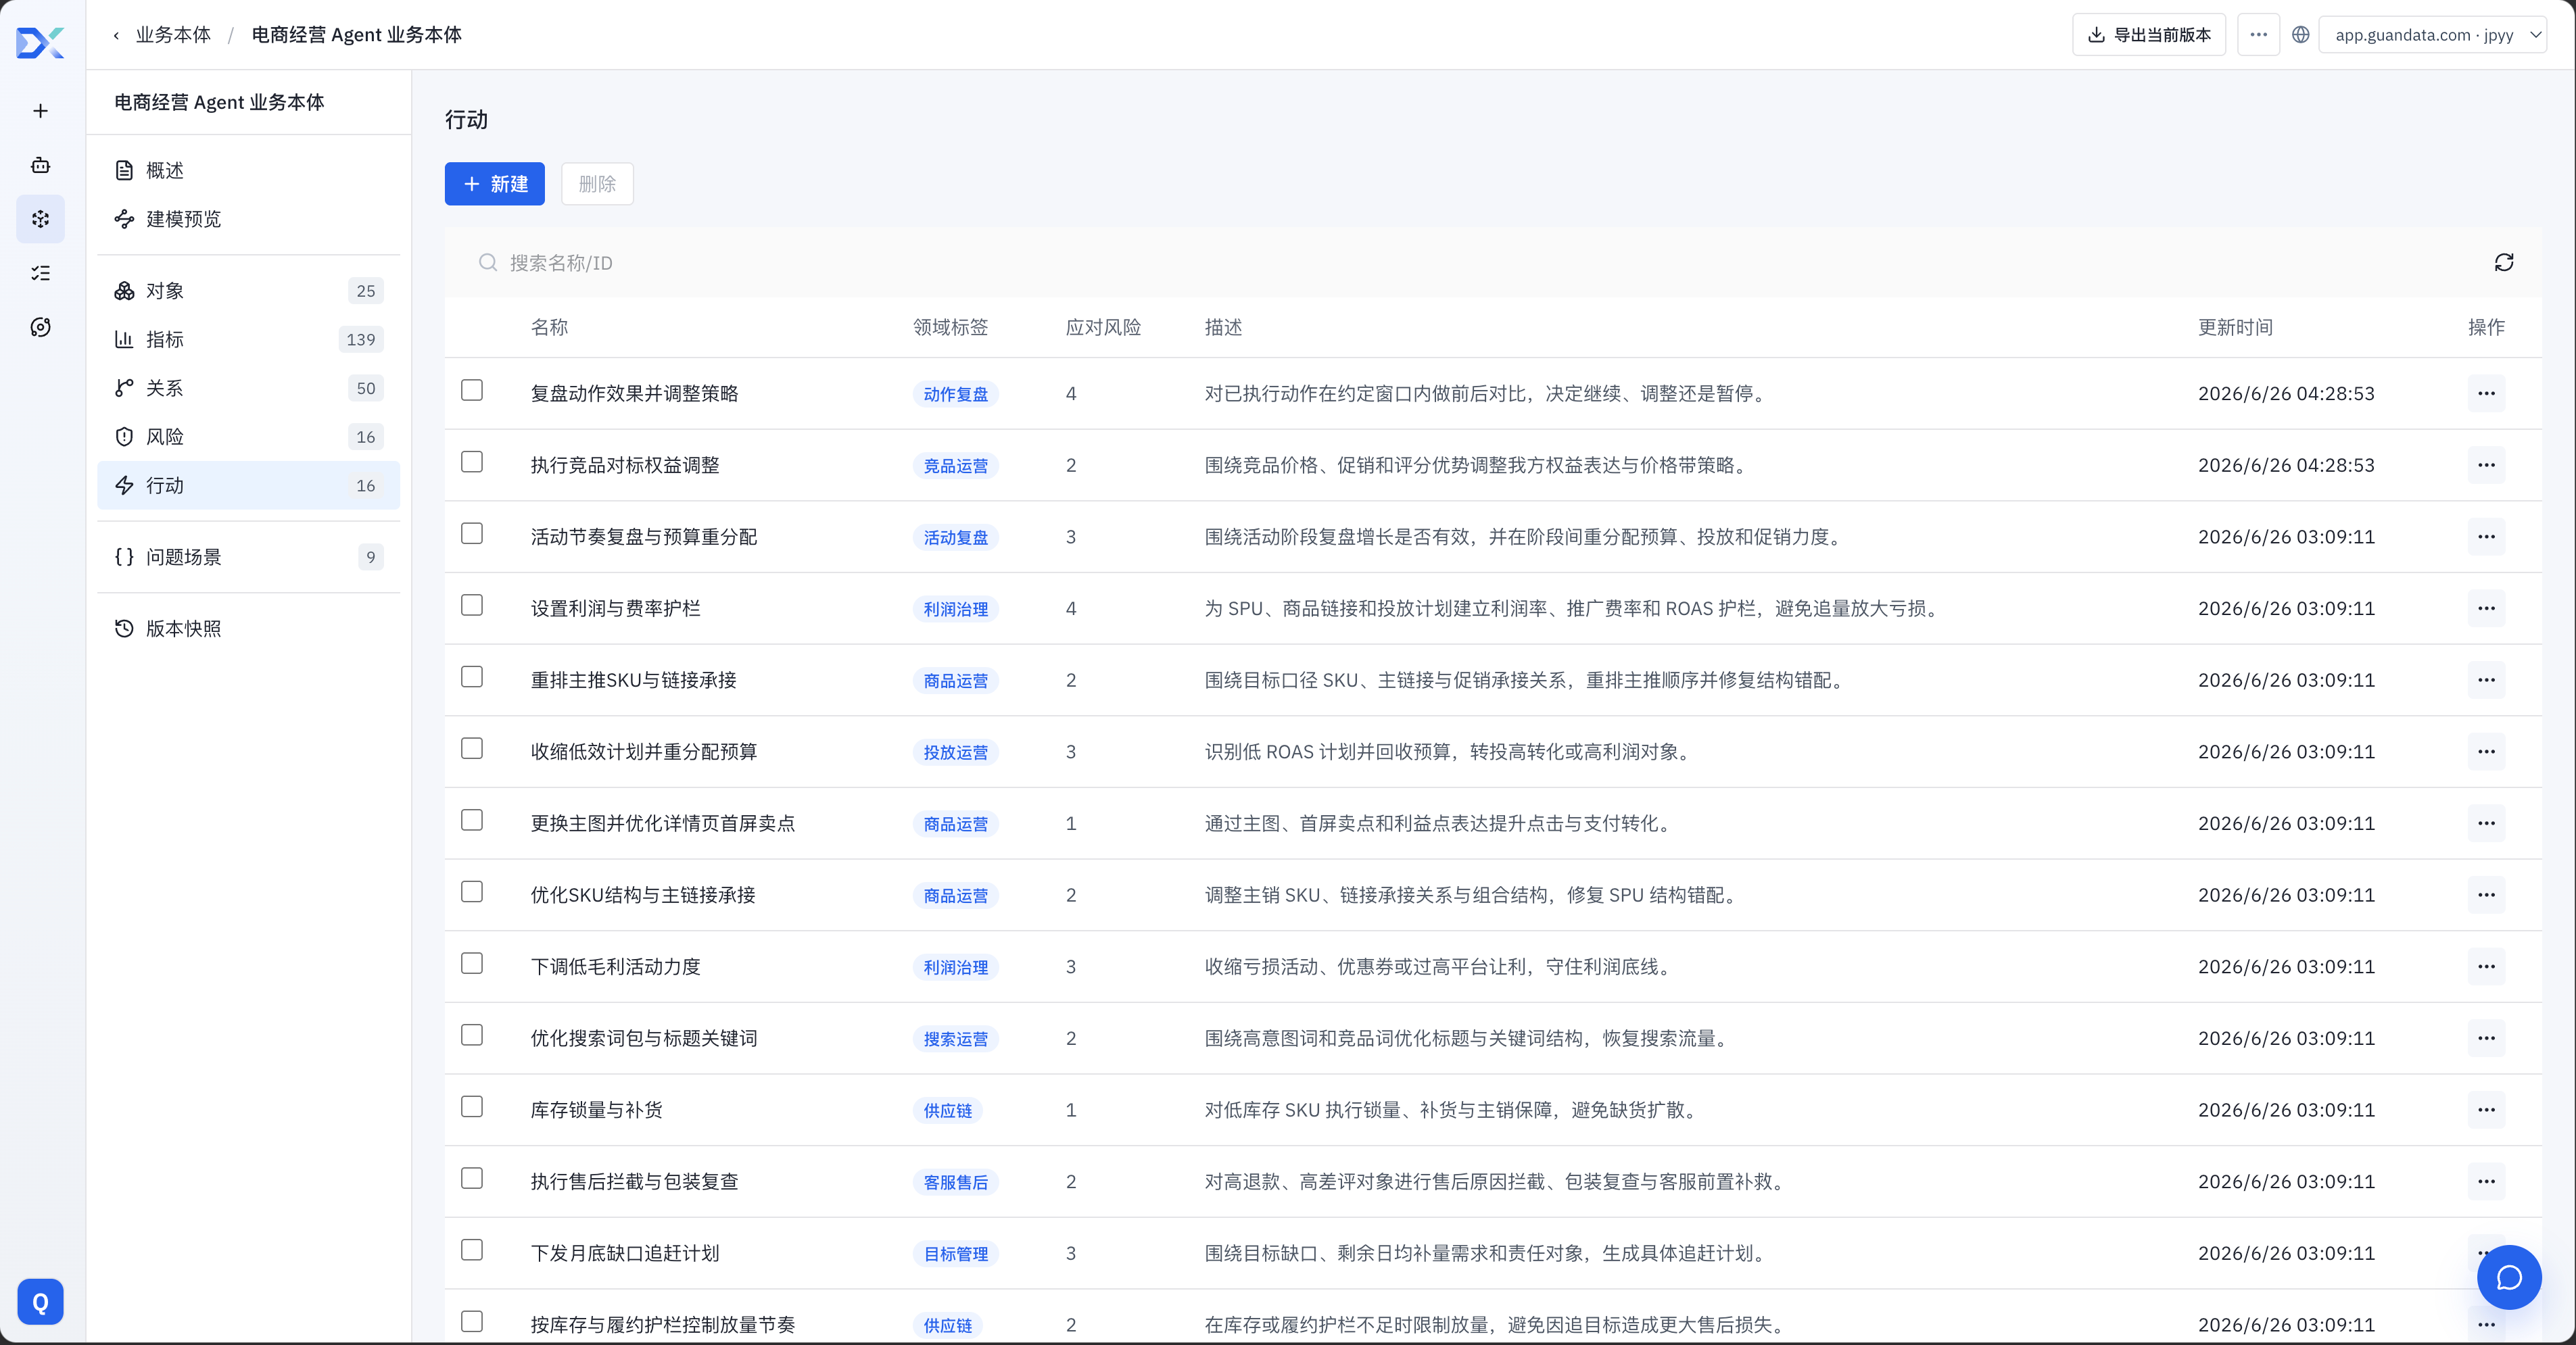Check the 下发月底缺口追赶计划 row checkbox

click(x=472, y=1250)
